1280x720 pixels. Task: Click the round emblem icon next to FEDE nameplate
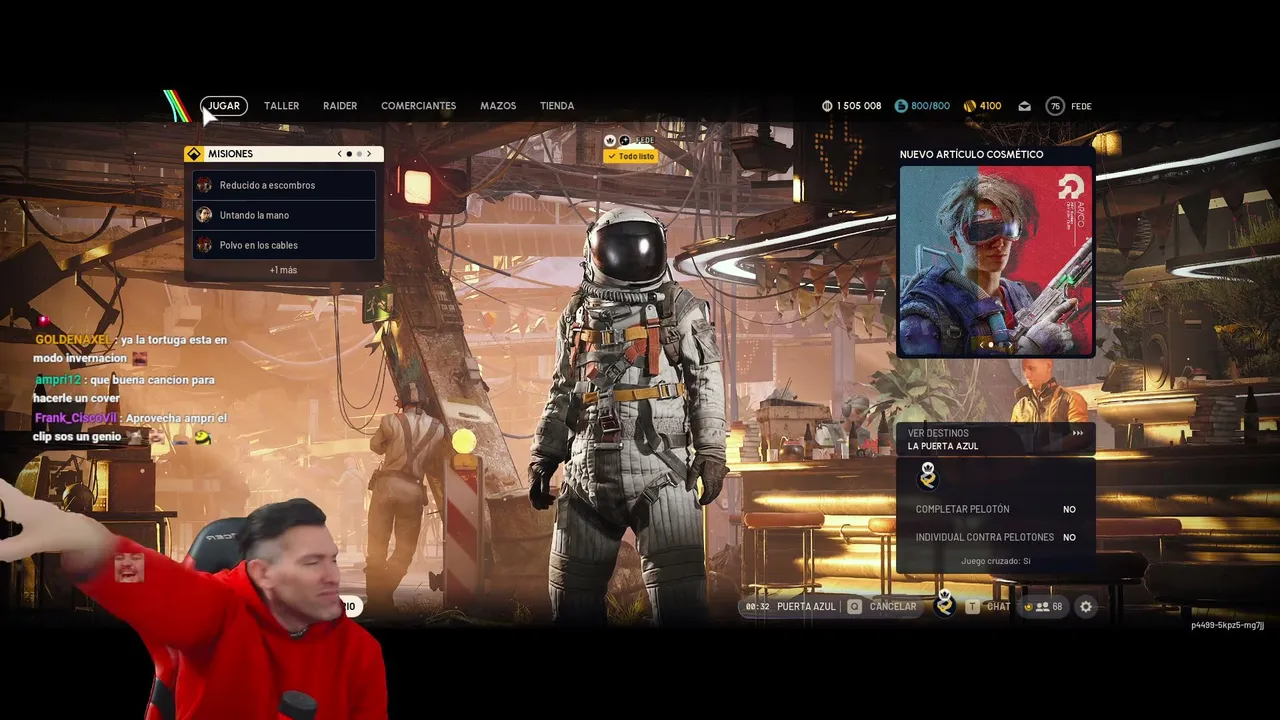point(624,140)
